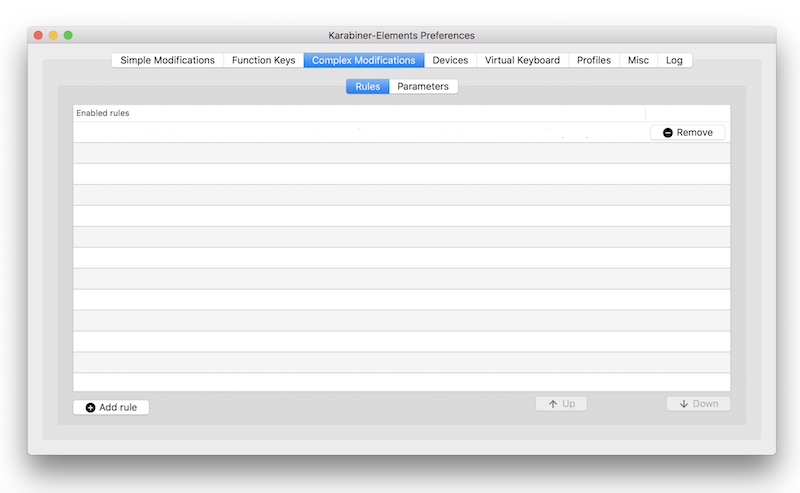Switch to the Profiles tab
Viewport: 800px width, 493px height.
[594, 60]
